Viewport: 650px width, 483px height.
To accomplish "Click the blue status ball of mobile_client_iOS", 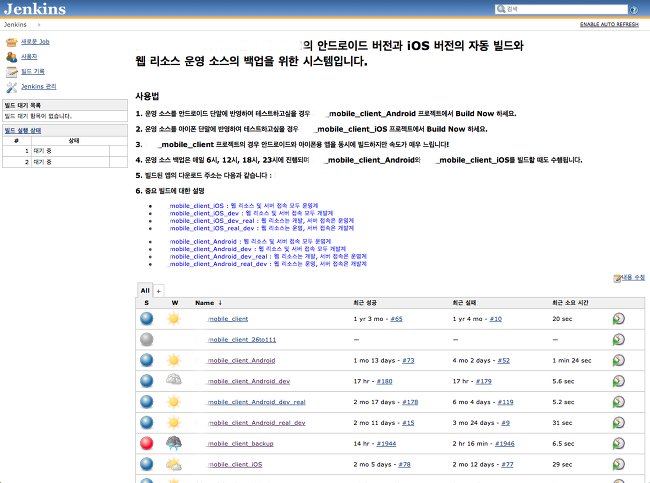I will pyautogui.click(x=146, y=464).
